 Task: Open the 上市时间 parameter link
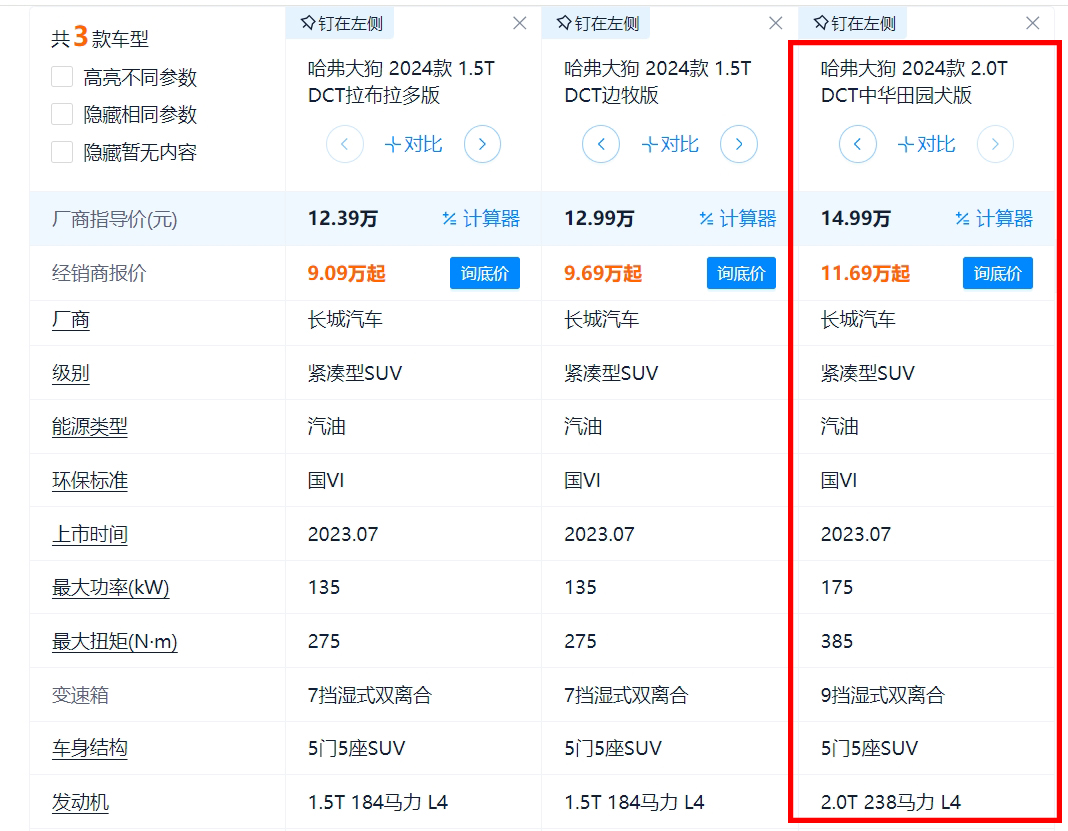90,535
